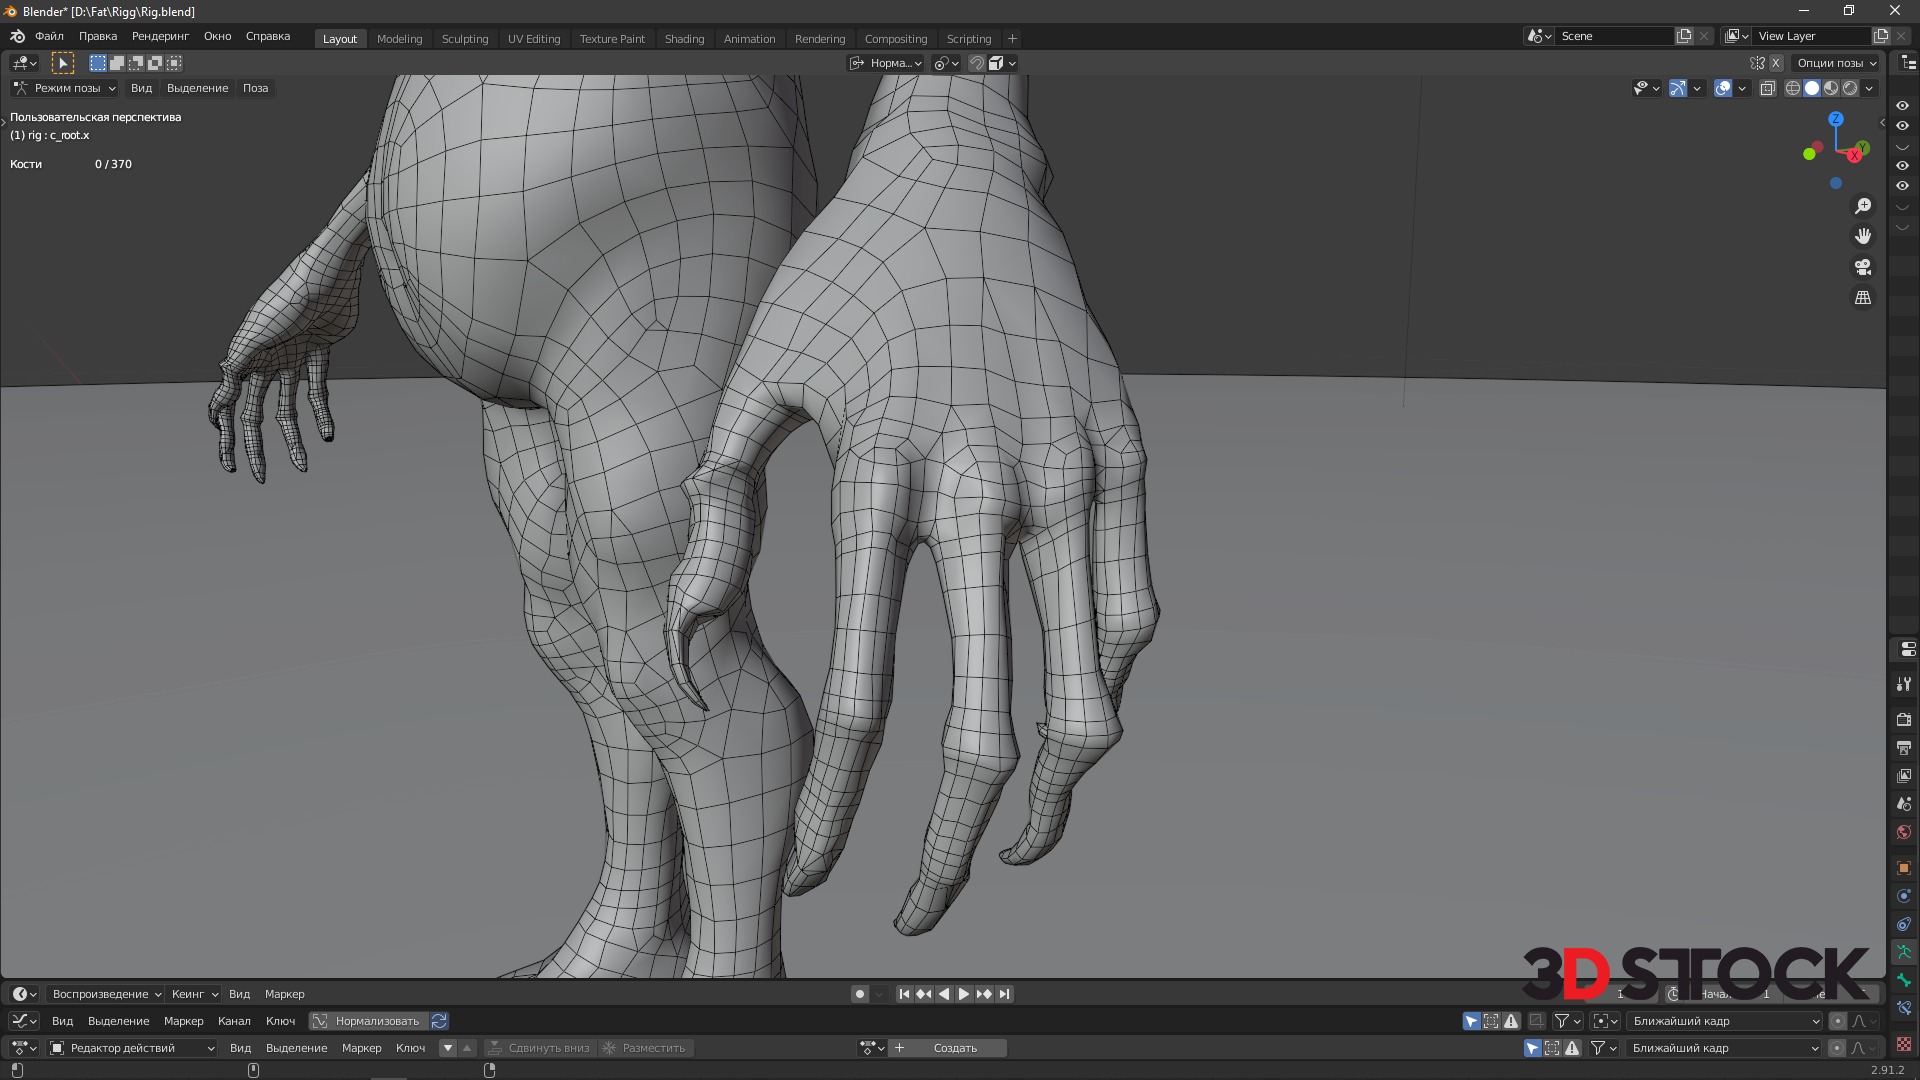Click the zoom view magnifier icon
The image size is (1920, 1080).
tap(1862, 206)
